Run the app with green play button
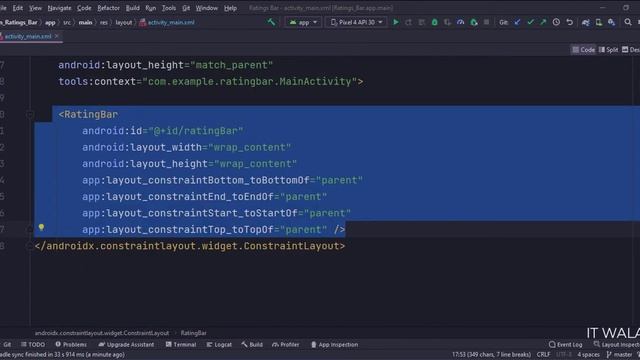640x360 pixels. pyautogui.click(x=396, y=22)
